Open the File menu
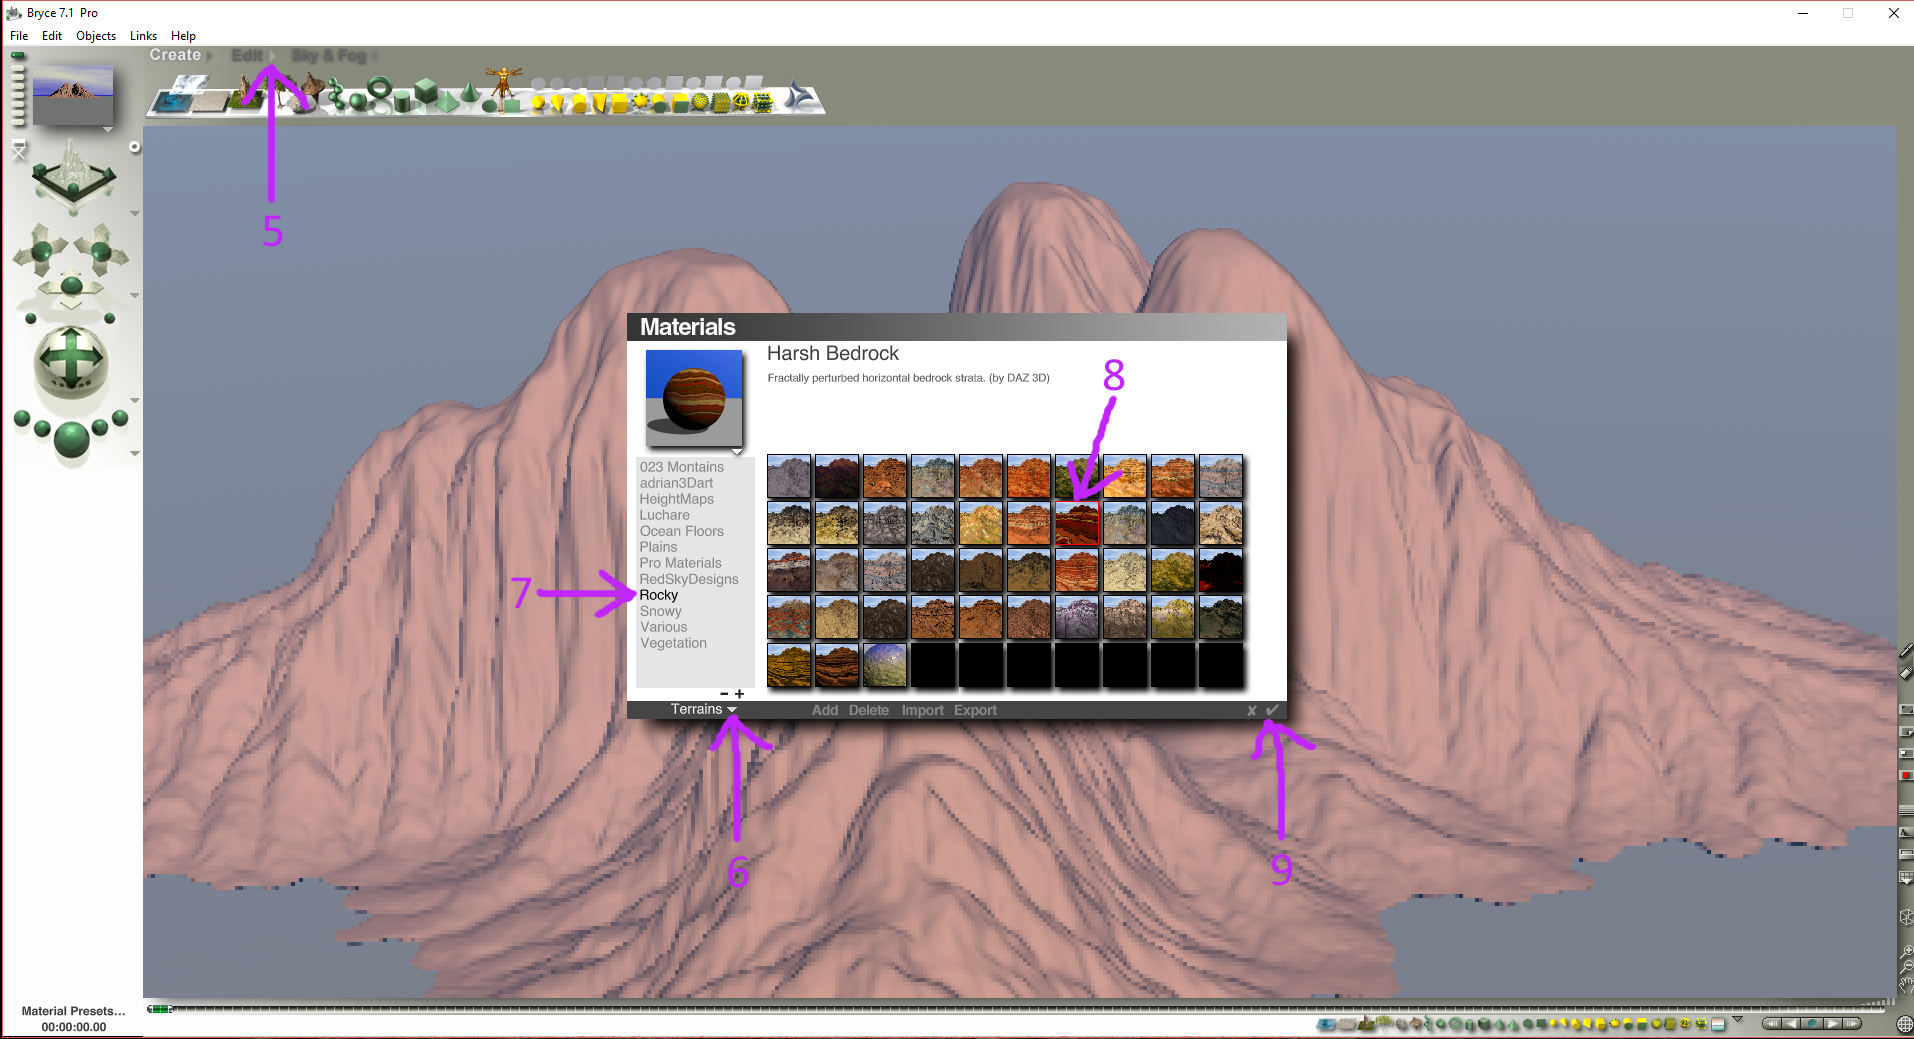 (19, 36)
